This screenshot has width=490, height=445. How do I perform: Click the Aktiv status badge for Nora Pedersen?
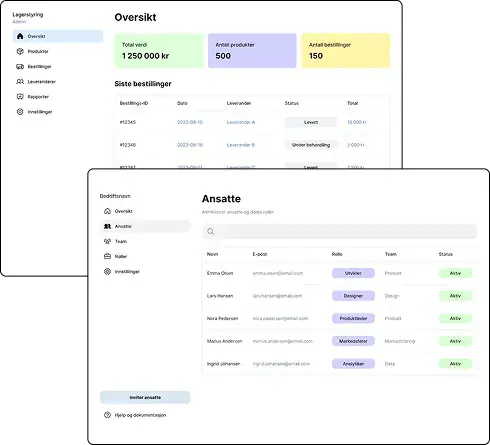pyautogui.click(x=455, y=318)
